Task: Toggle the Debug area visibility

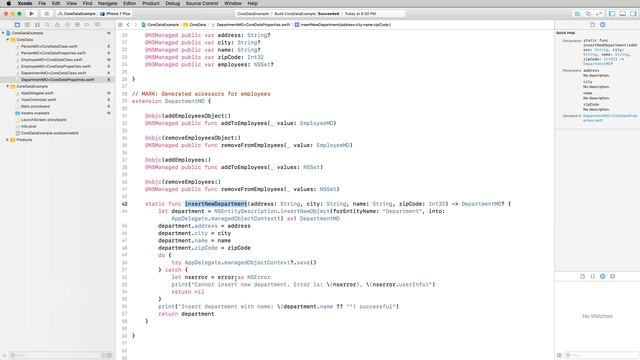Action: point(622,14)
